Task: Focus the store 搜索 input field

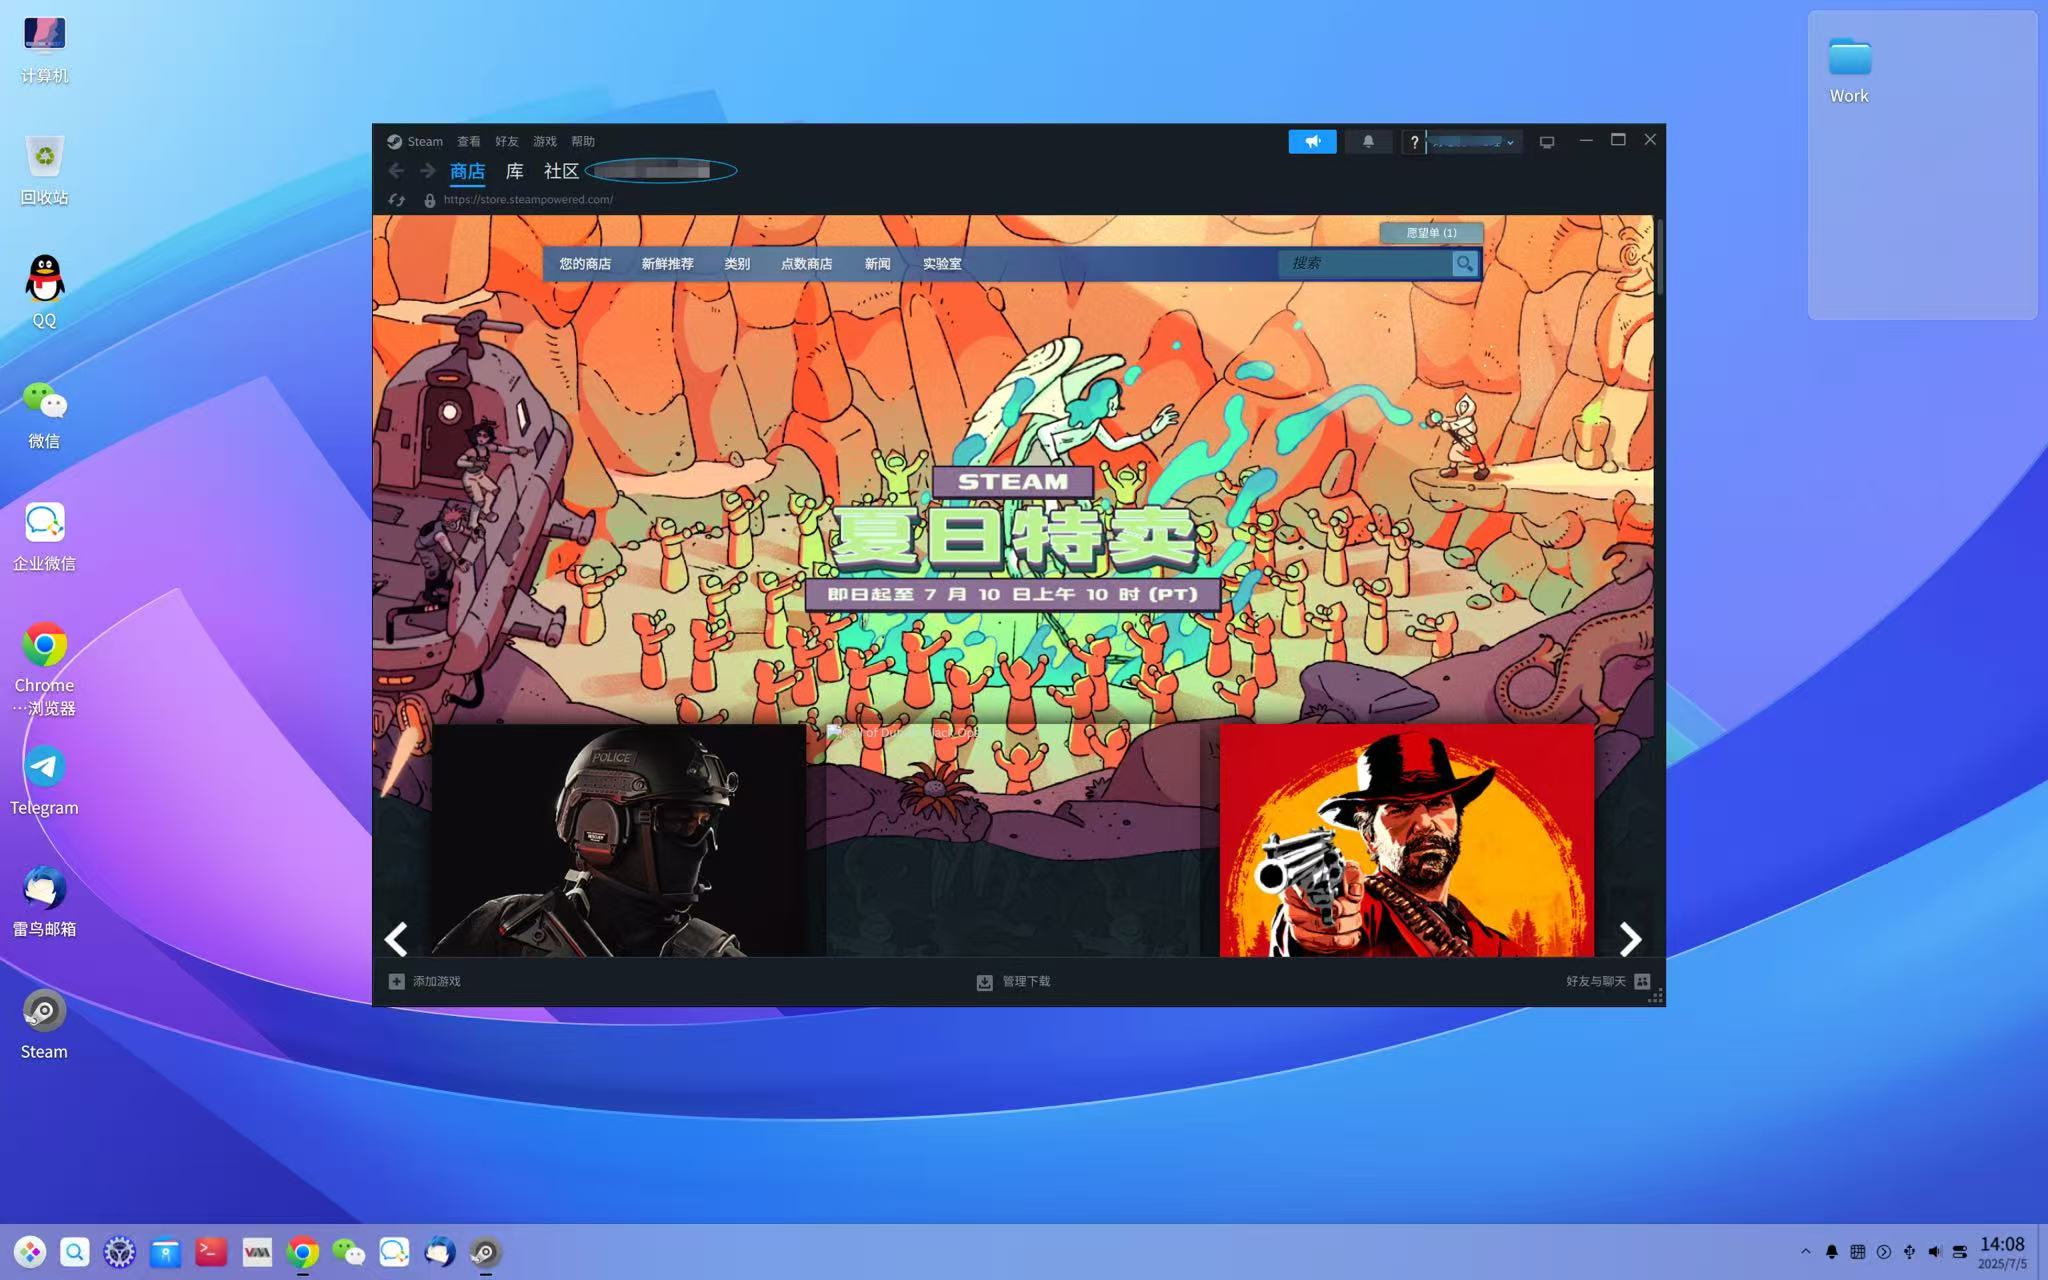Action: coord(1365,263)
